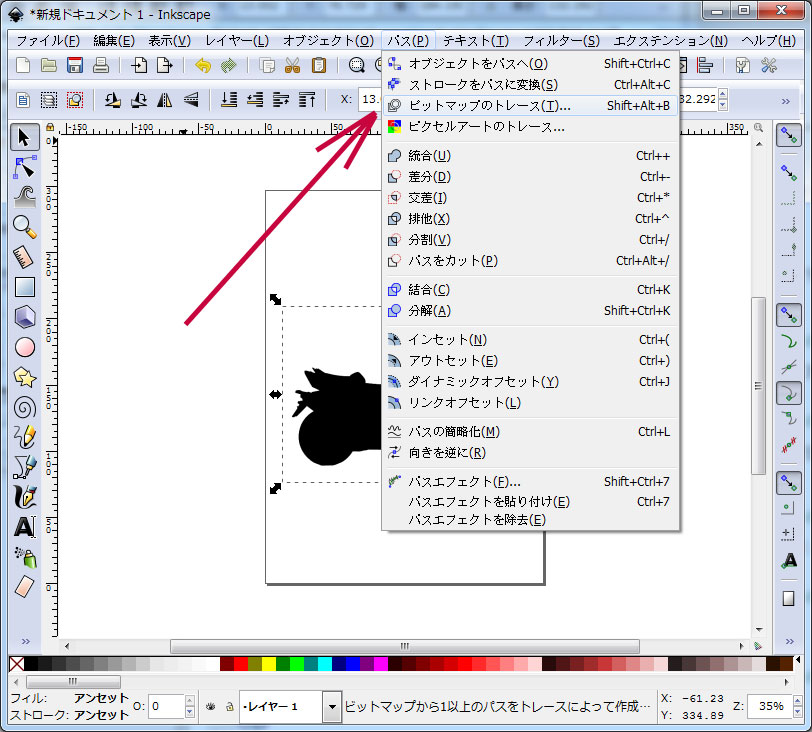Expand the left toolbox overflow chevron

click(x=25, y=641)
